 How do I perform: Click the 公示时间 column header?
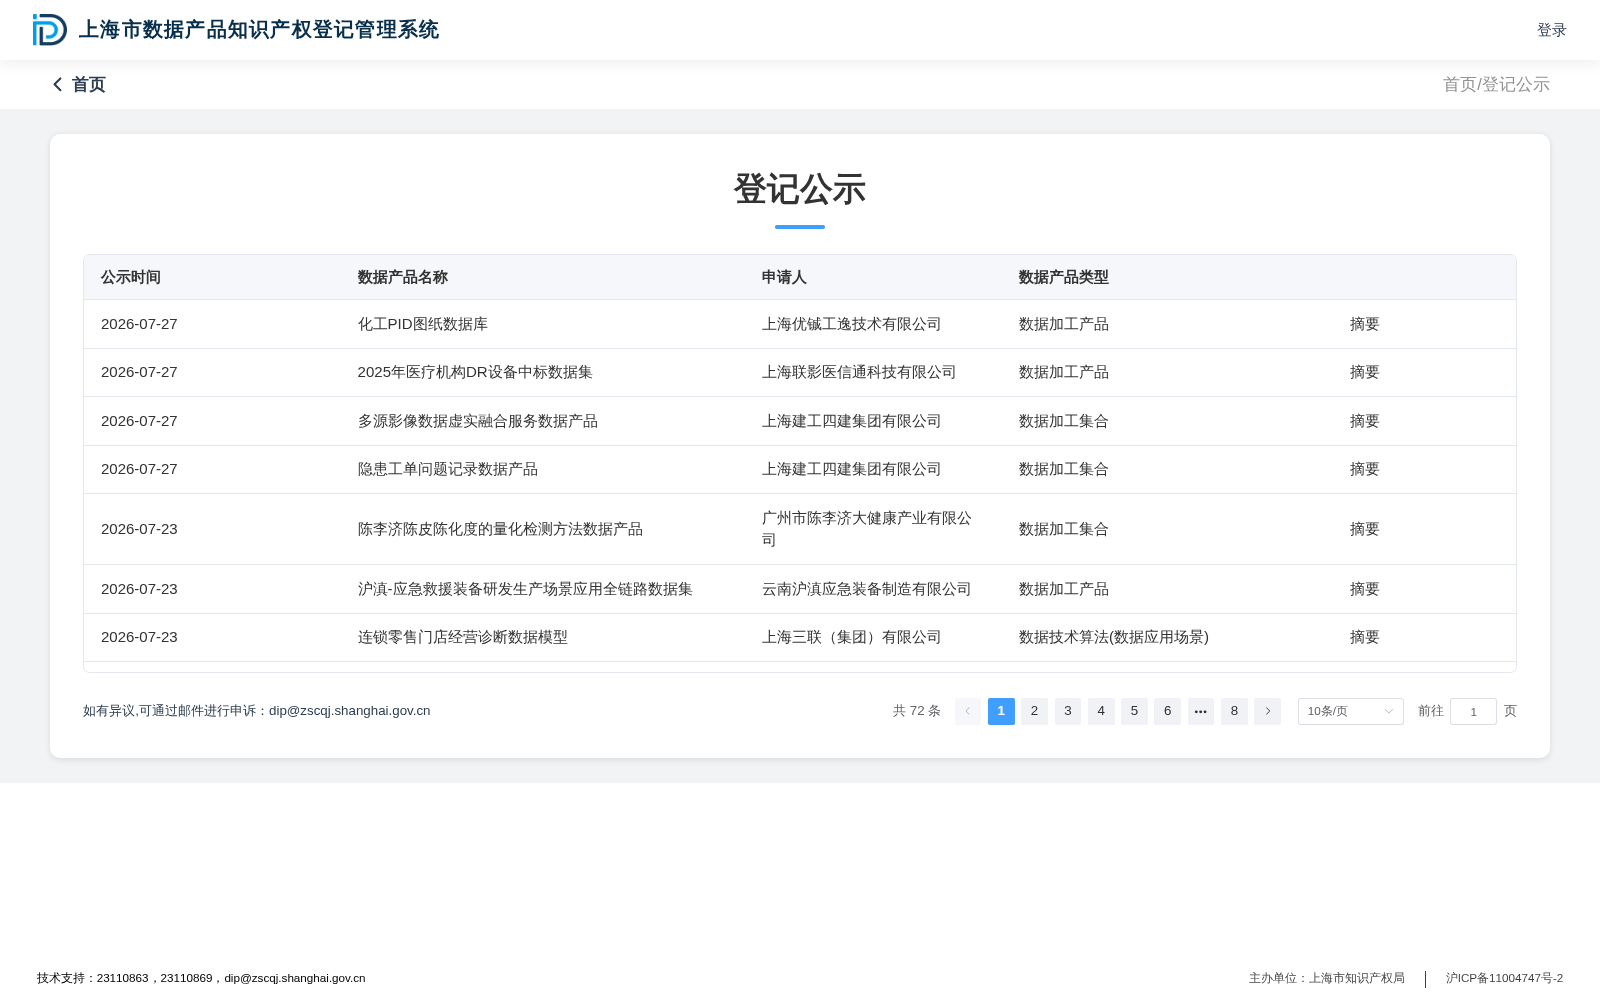click(x=131, y=277)
